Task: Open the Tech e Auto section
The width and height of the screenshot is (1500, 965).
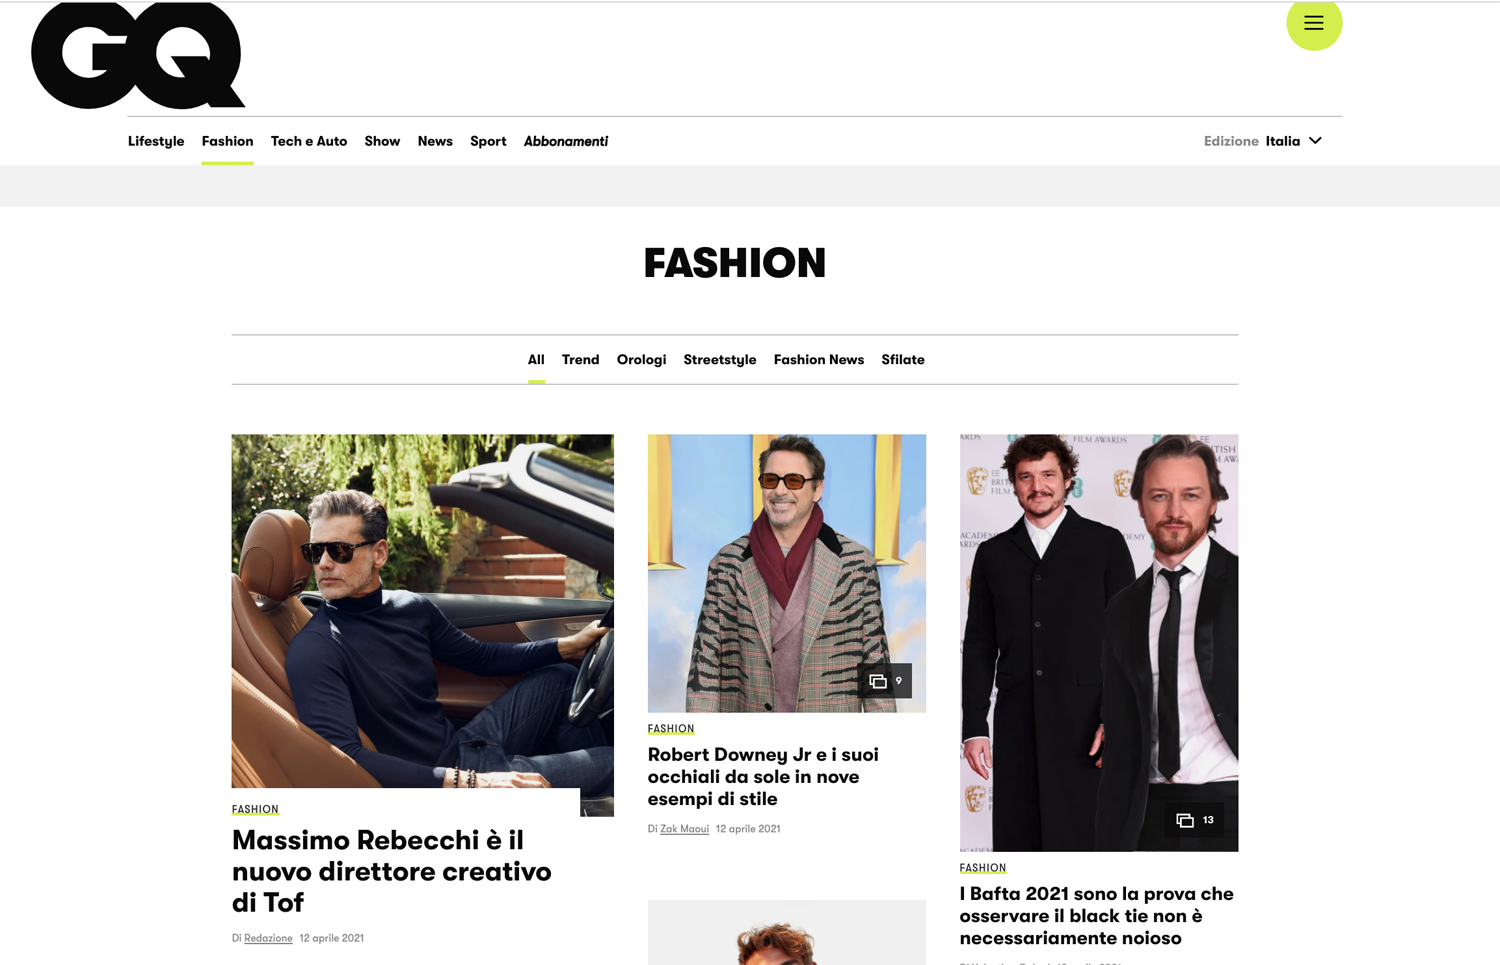Action: click(x=308, y=141)
